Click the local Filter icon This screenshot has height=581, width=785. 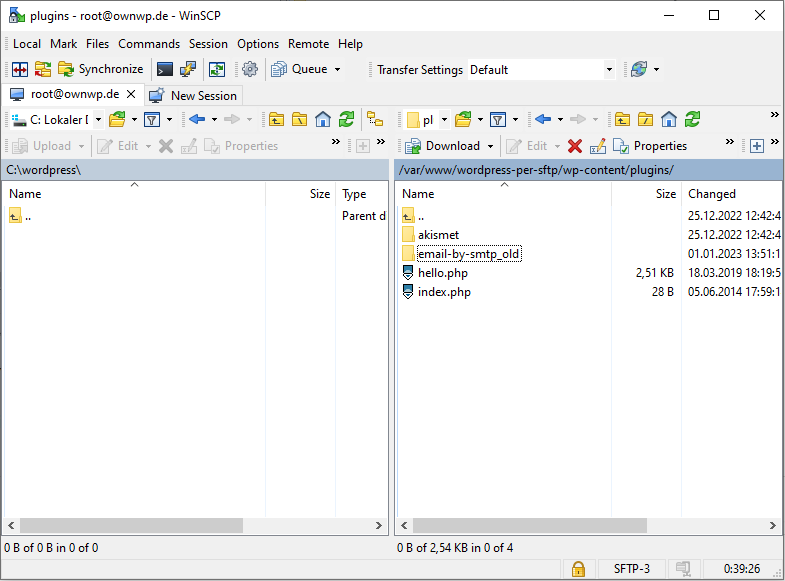click(x=152, y=120)
